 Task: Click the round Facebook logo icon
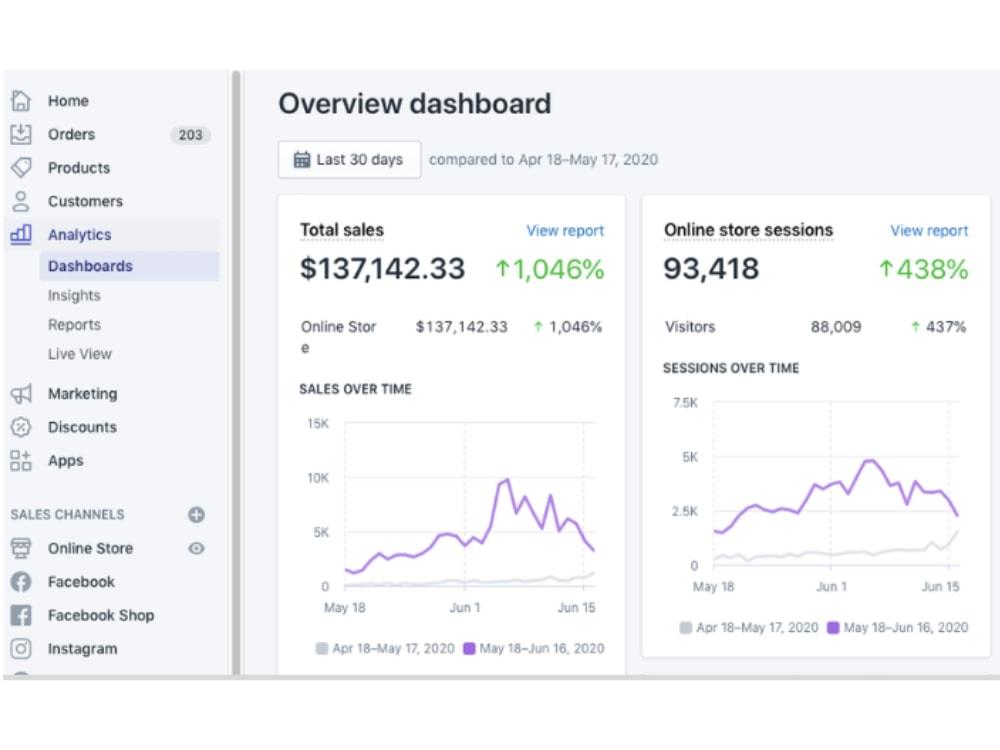pyautogui.click(x=20, y=582)
